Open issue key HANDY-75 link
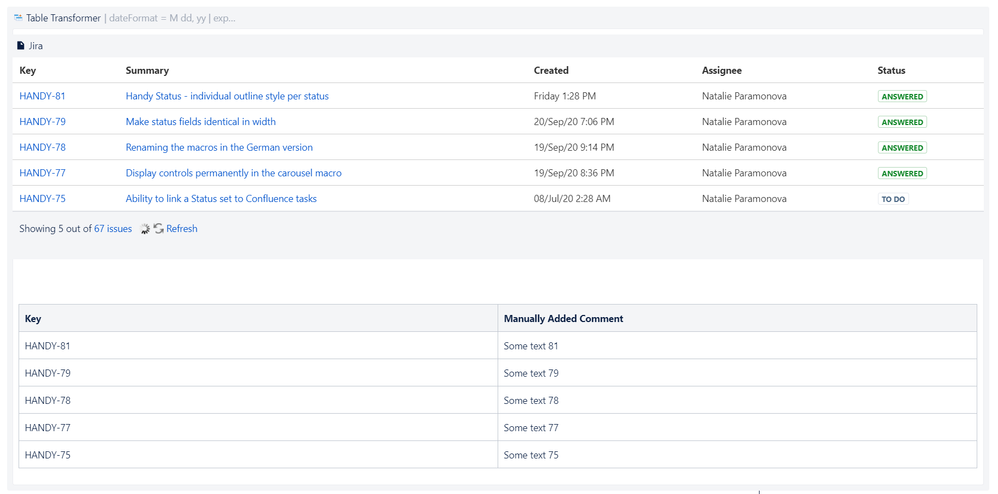998x494 pixels. pos(42,199)
